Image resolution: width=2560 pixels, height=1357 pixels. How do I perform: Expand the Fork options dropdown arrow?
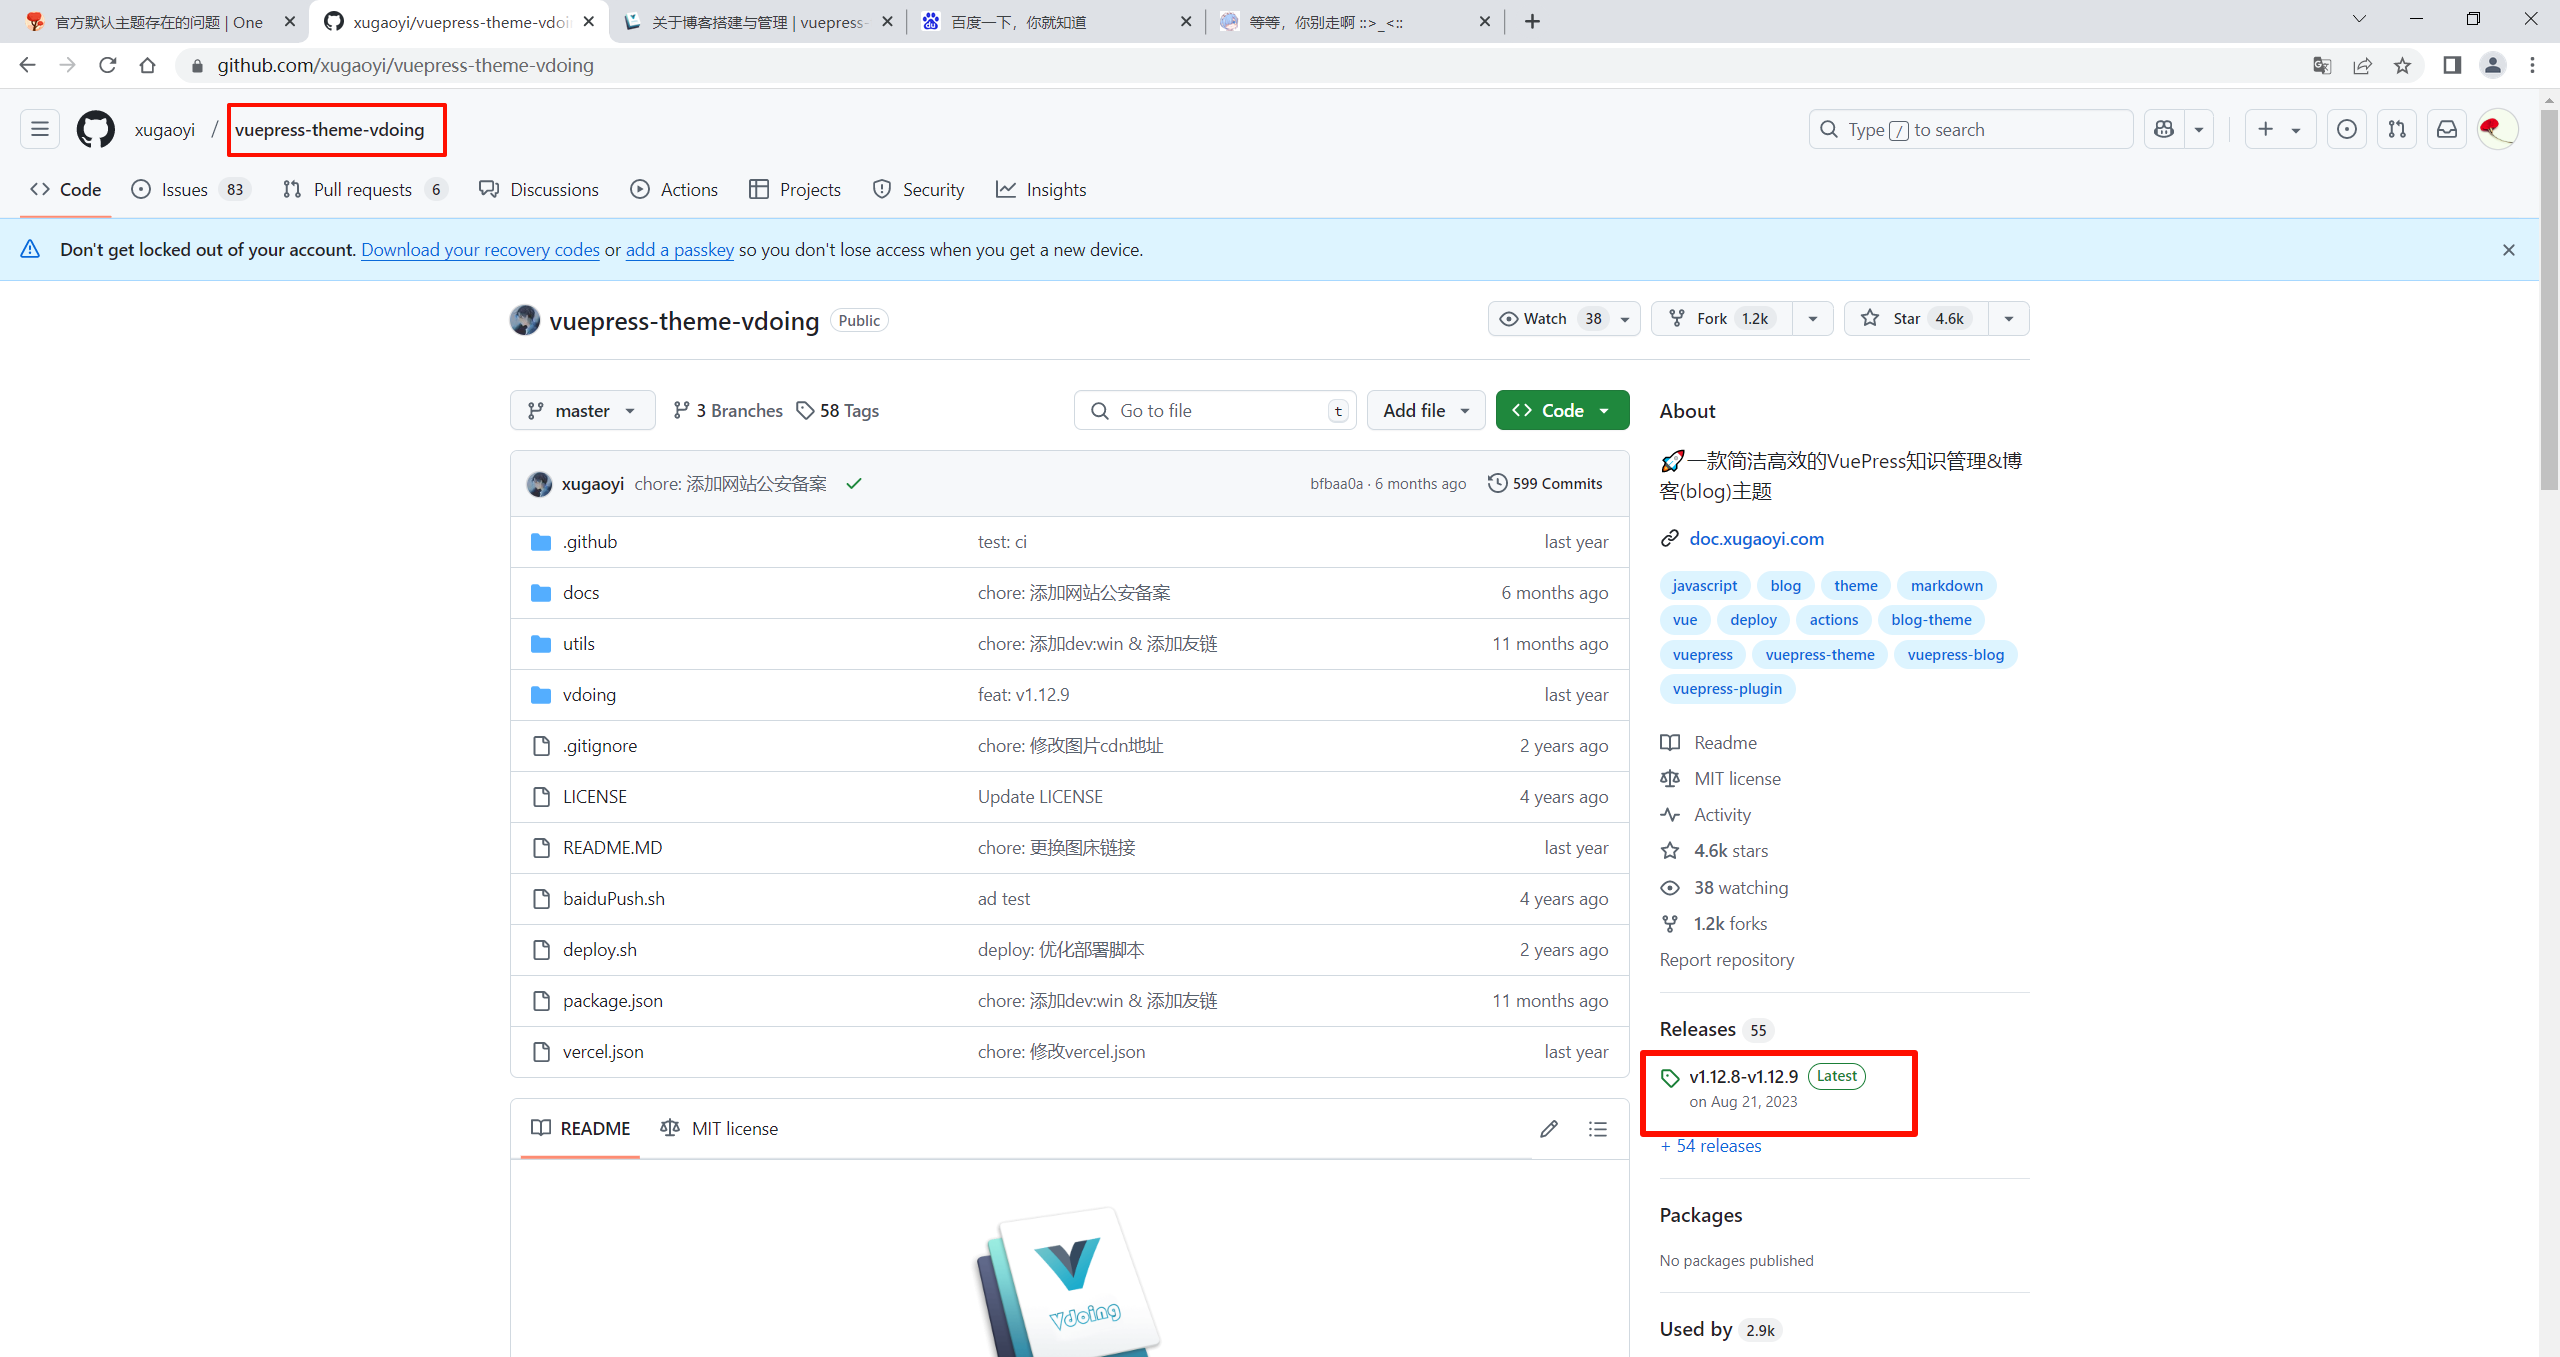coord(1813,318)
